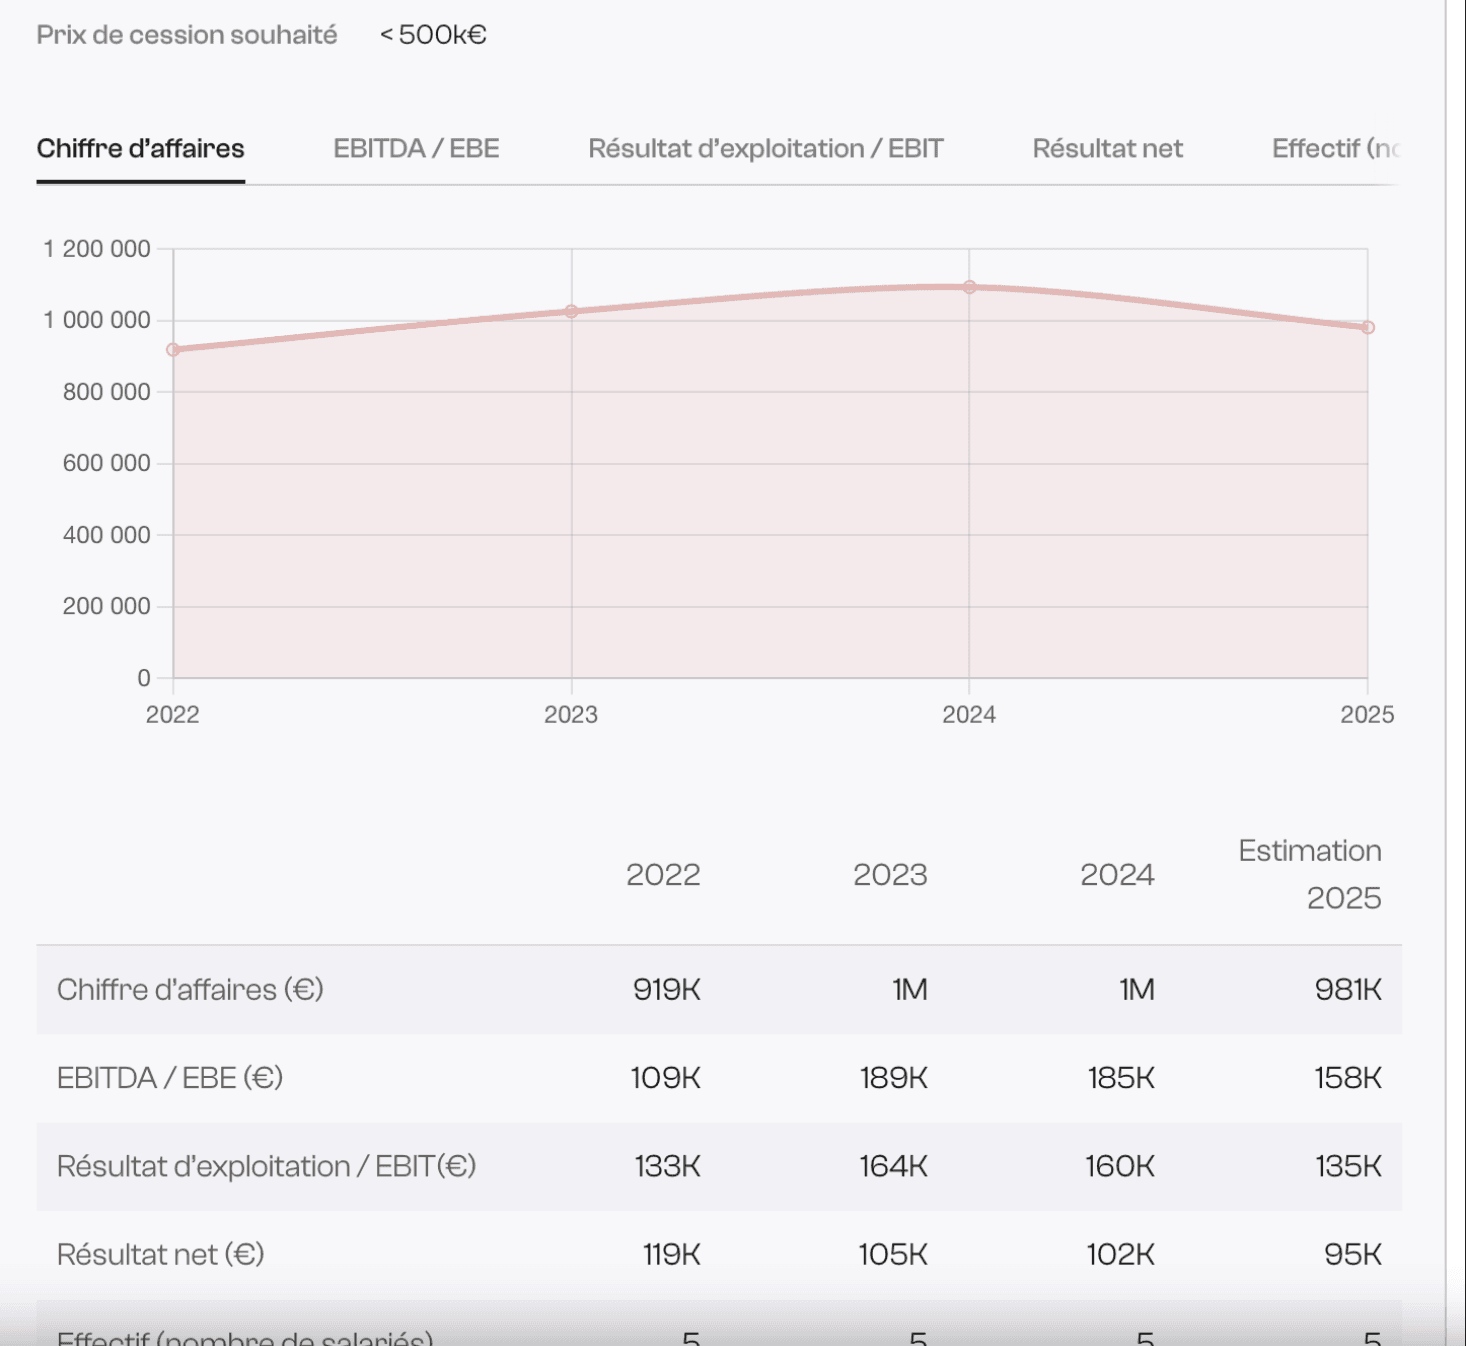This screenshot has height=1346, width=1466.
Task: Click the 2022 table column header
Action: coord(663,875)
